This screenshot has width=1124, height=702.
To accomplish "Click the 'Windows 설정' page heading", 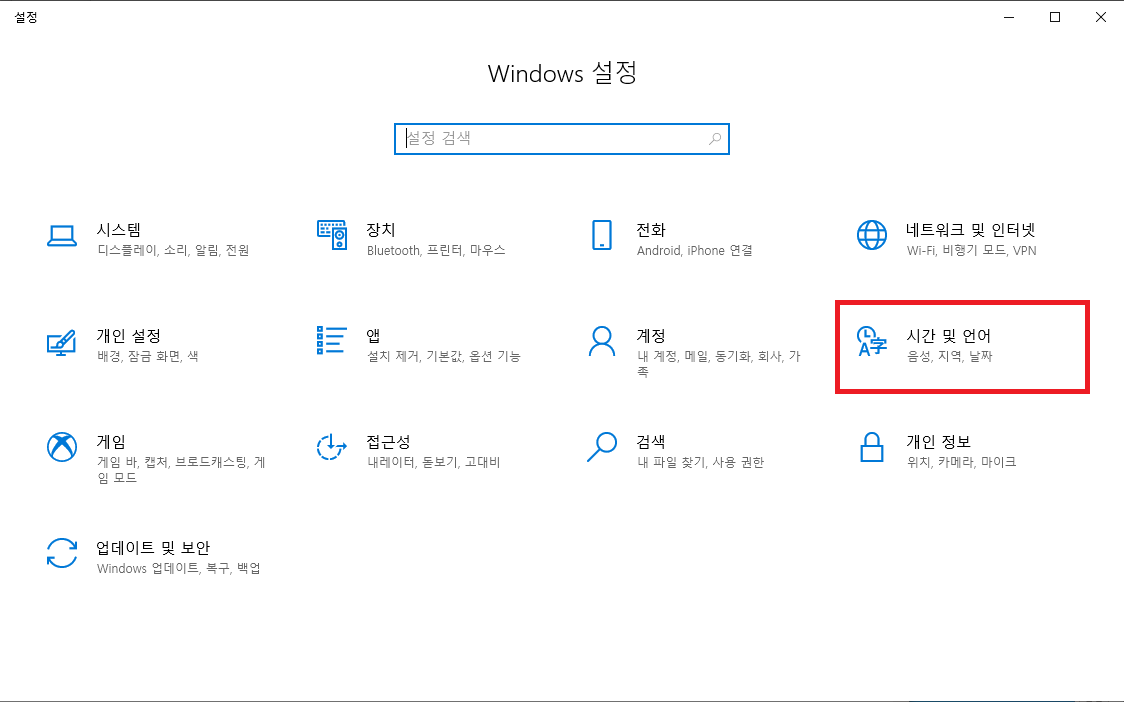I will 562,73.
